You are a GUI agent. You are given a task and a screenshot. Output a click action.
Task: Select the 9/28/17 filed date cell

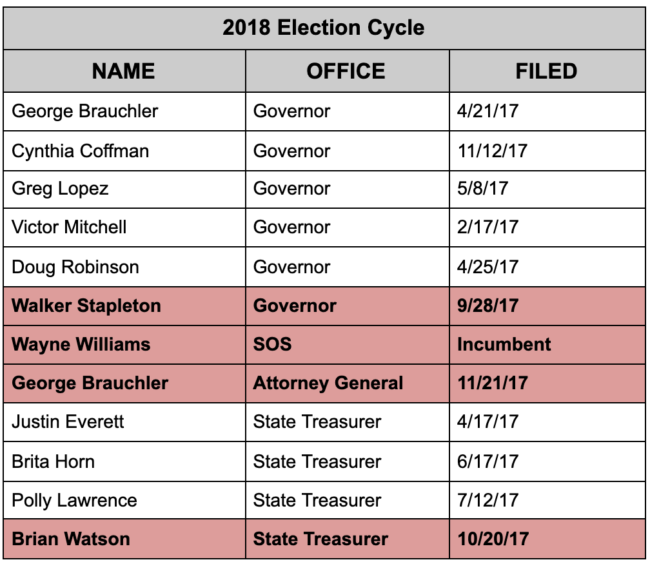coord(488,305)
